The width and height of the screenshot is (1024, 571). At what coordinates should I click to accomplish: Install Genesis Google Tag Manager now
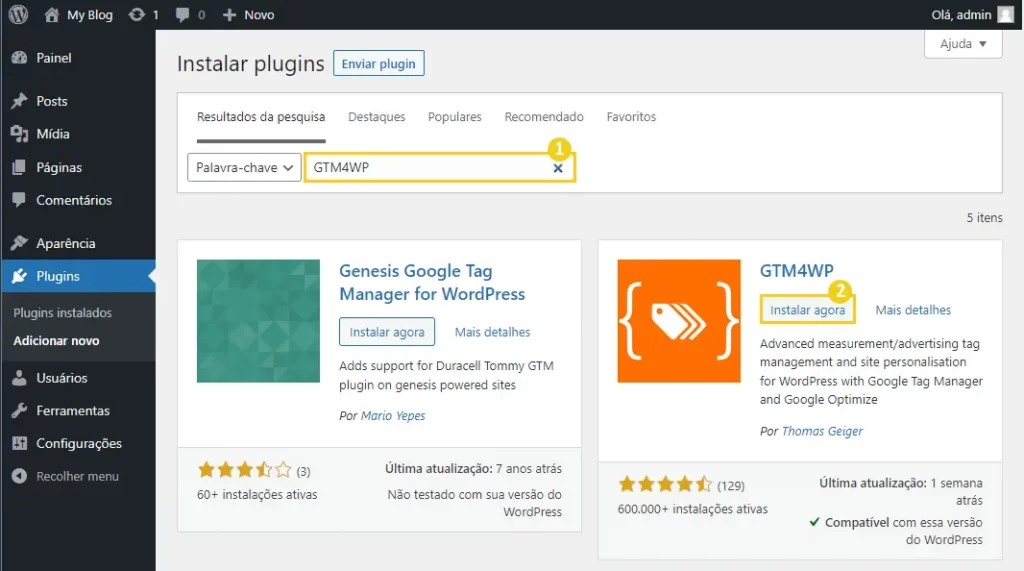pyautogui.click(x=387, y=332)
